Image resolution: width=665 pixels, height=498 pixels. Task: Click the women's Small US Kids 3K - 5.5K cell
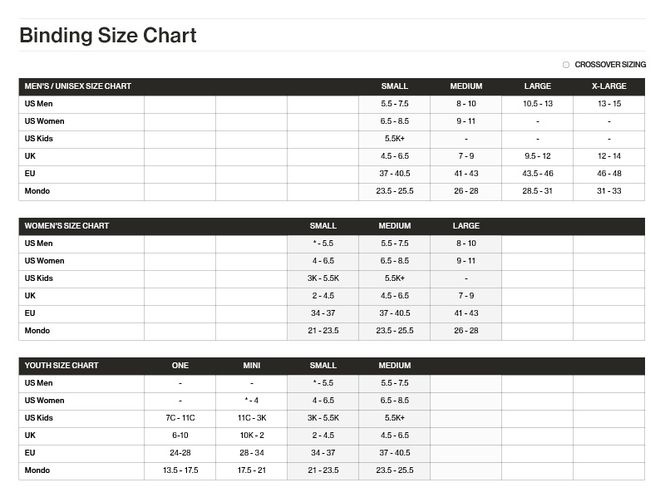pyautogui.click(x=323, y=278)
